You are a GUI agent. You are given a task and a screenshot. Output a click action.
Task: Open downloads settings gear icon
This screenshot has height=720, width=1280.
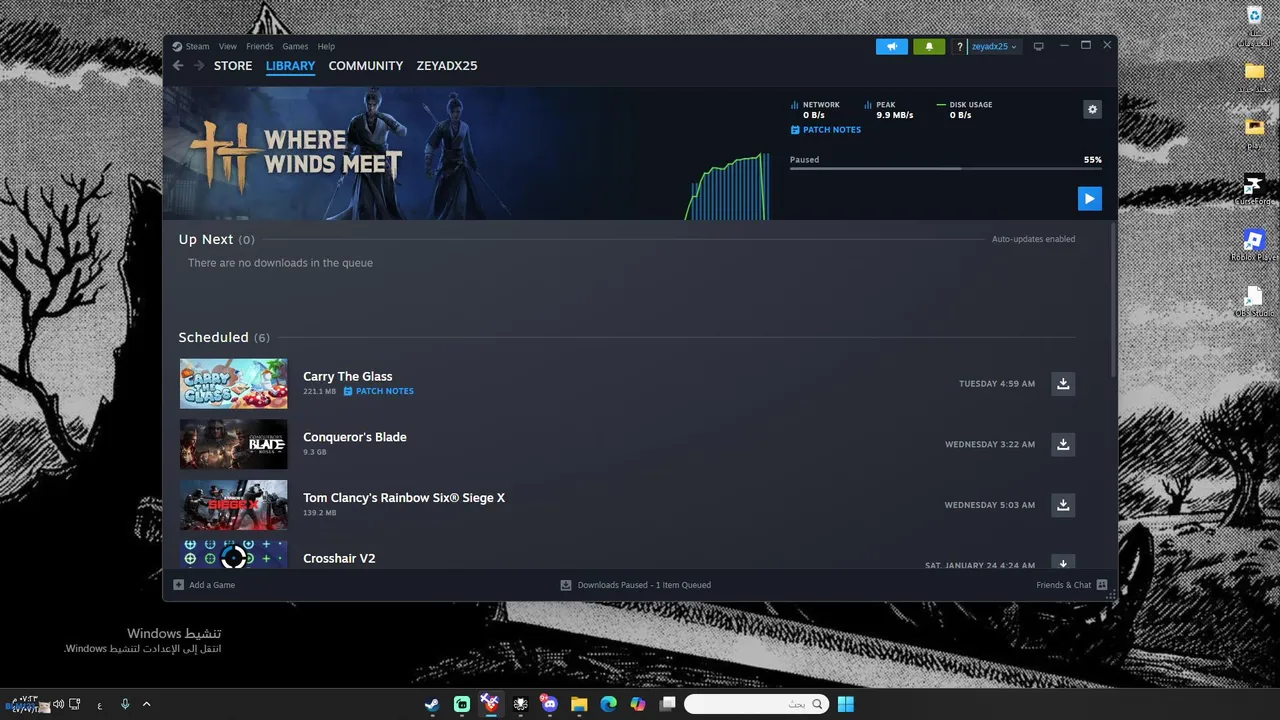click(x=1092, y=110)
